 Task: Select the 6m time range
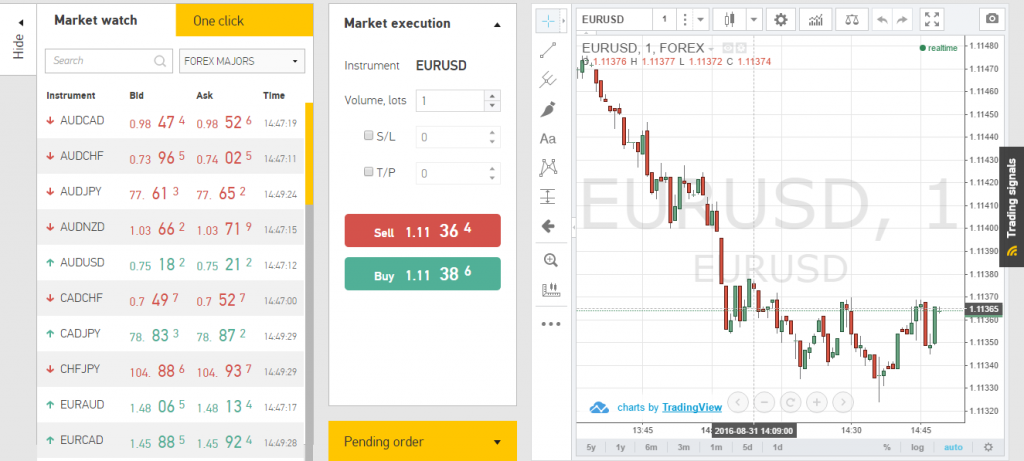point(651,447)
